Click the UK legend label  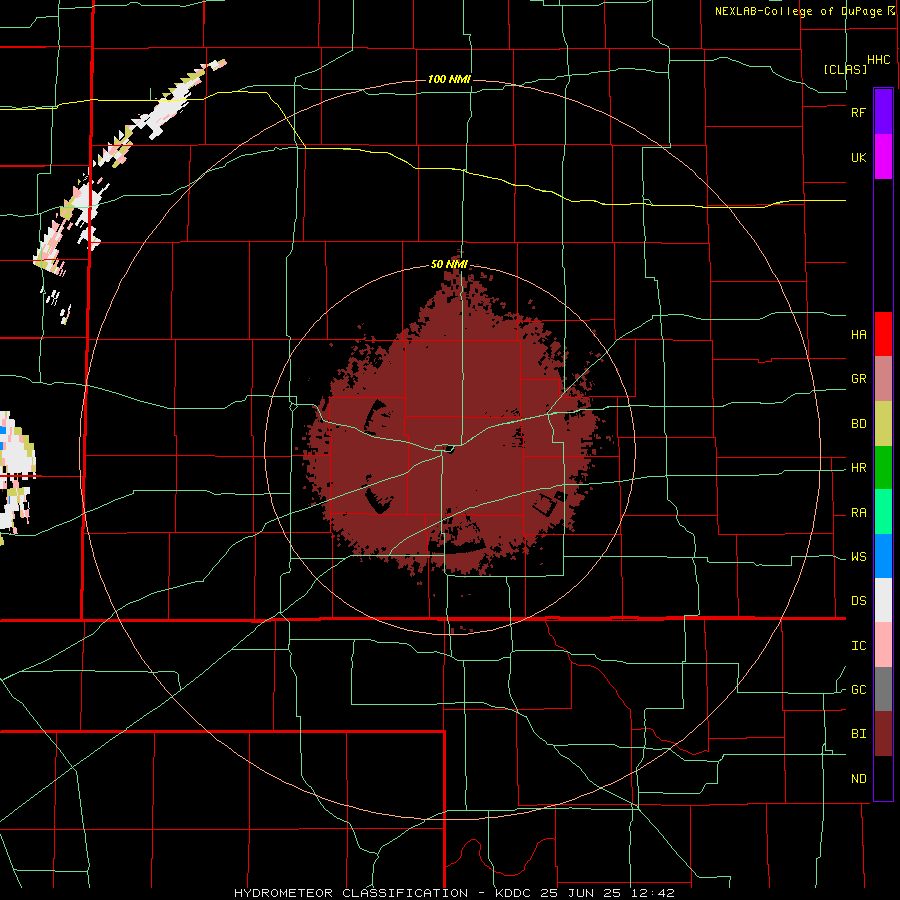pos(858,157)
